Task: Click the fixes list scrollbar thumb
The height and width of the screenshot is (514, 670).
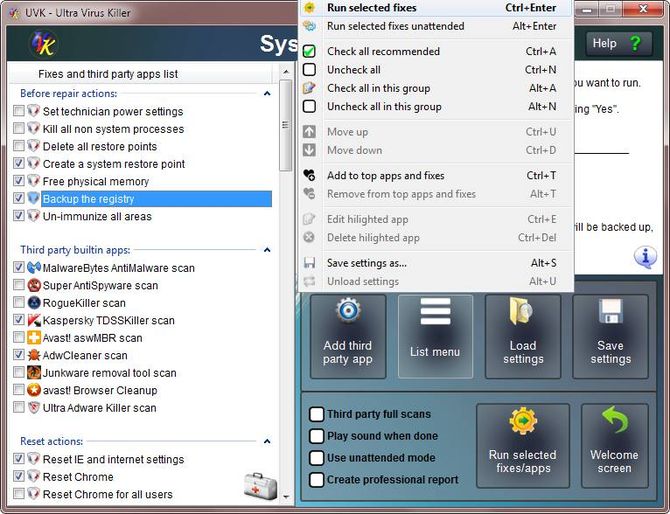Action: (x=285, y=125)
